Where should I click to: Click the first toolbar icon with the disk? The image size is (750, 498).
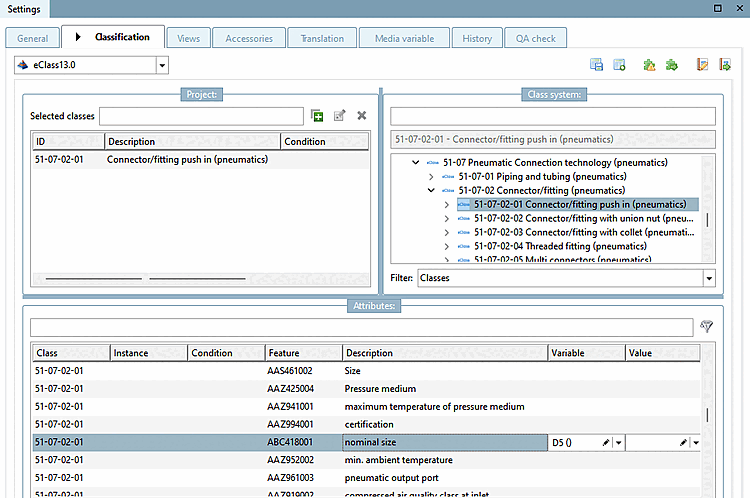pos(596,65)
